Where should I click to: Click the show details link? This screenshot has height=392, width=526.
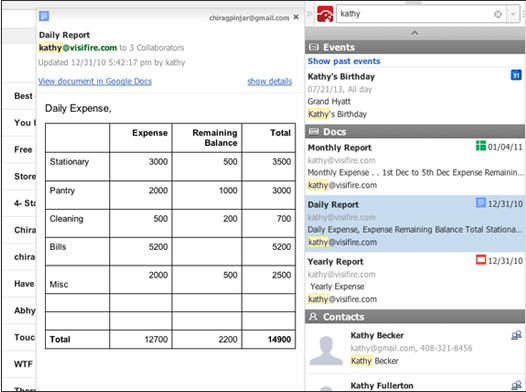tap(270, 81)
